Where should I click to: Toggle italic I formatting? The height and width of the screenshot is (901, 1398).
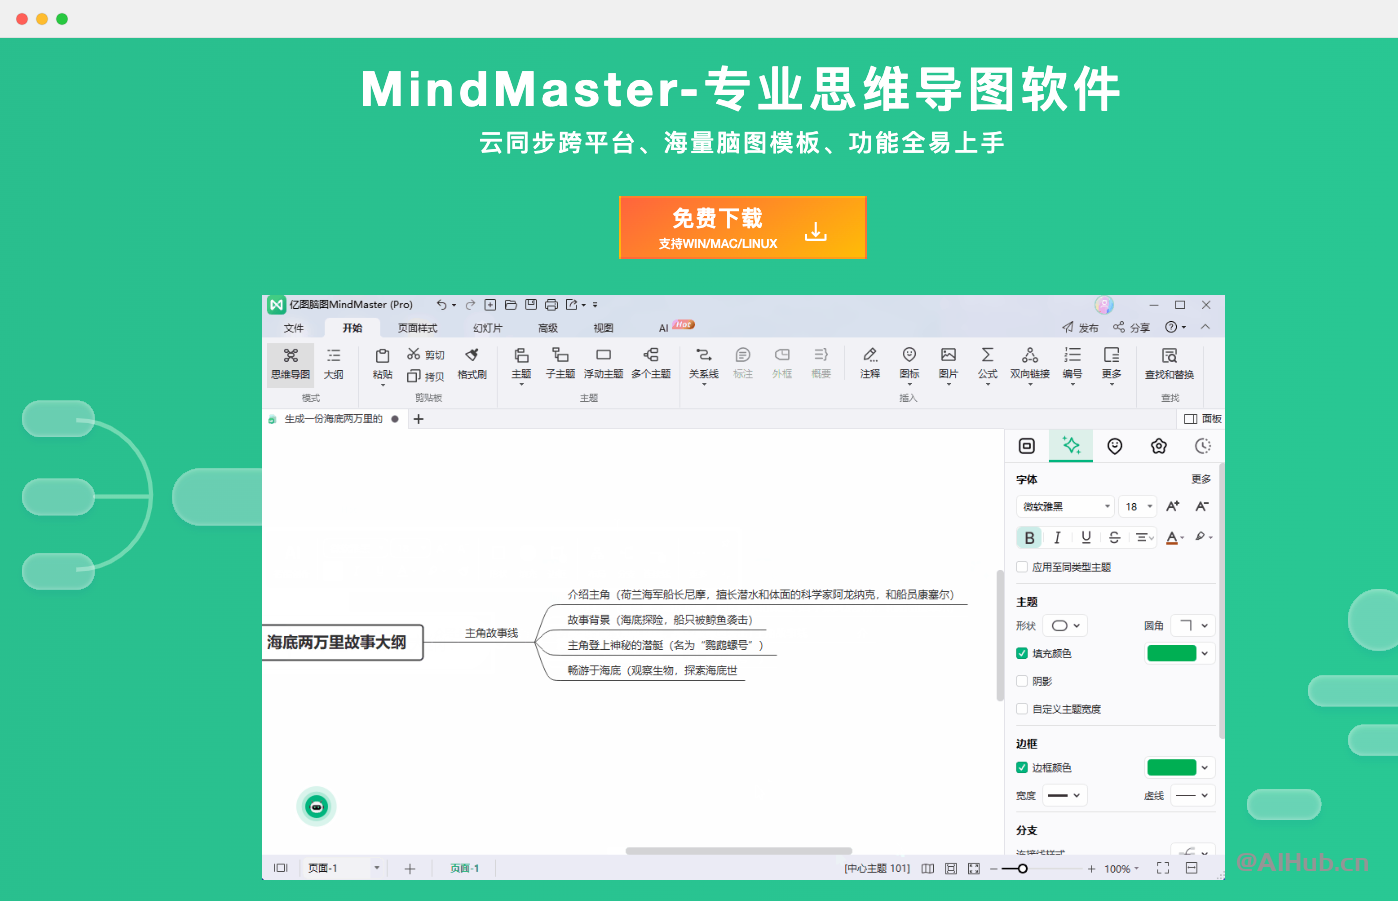[1057, 537]
